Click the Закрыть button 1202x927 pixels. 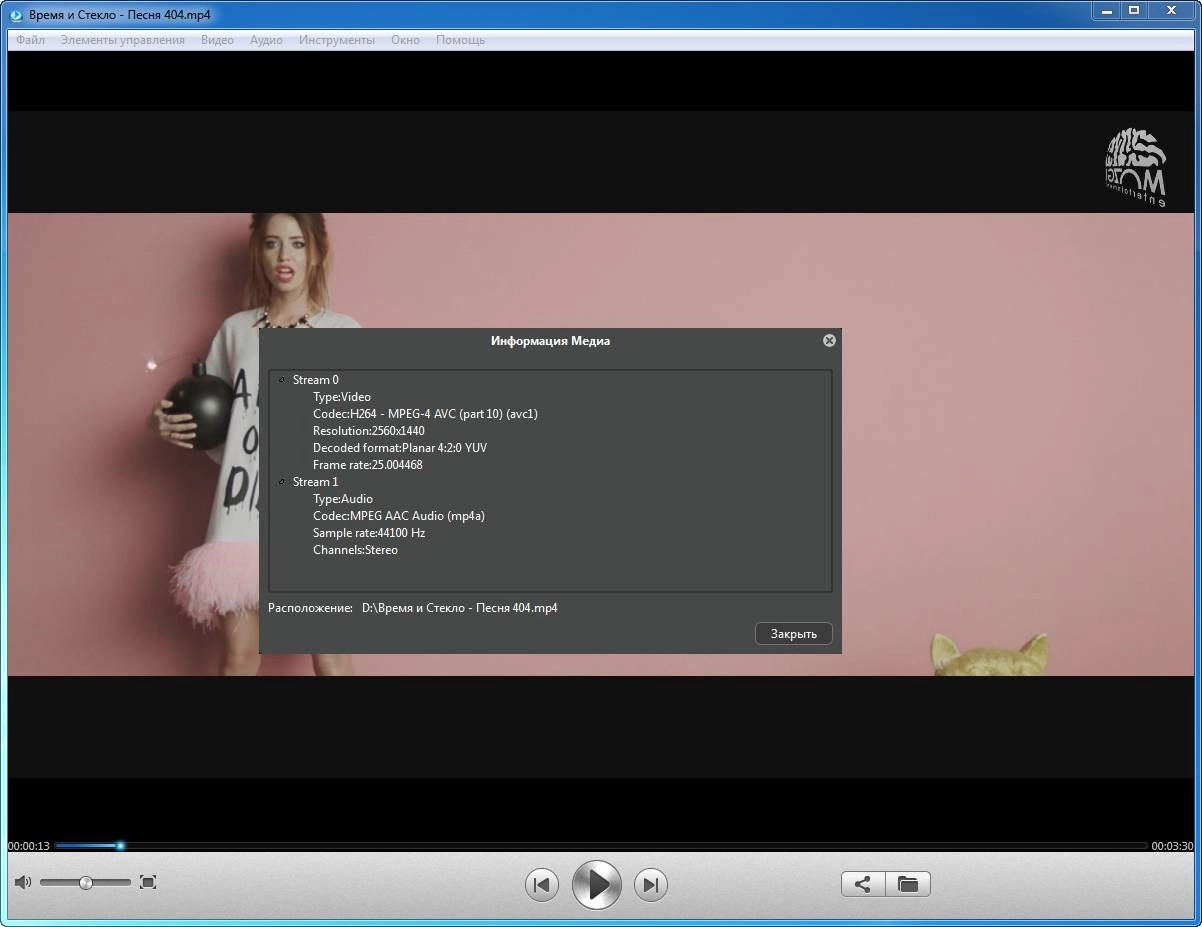click(794, 633)
